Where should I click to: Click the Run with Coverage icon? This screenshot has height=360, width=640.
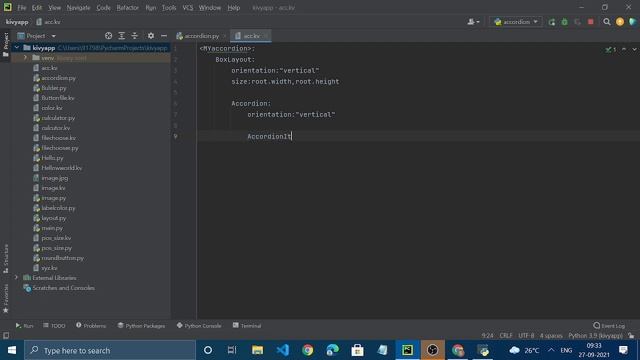(x=578, y=22)
